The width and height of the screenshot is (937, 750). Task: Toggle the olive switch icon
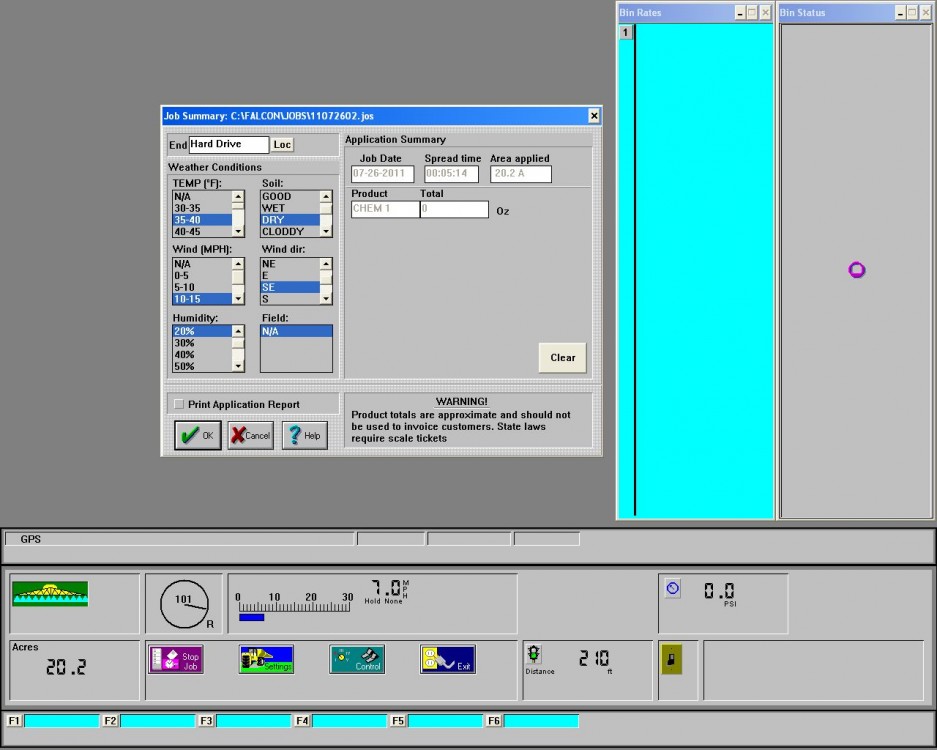pyautogui.click(x=671, y=659)
